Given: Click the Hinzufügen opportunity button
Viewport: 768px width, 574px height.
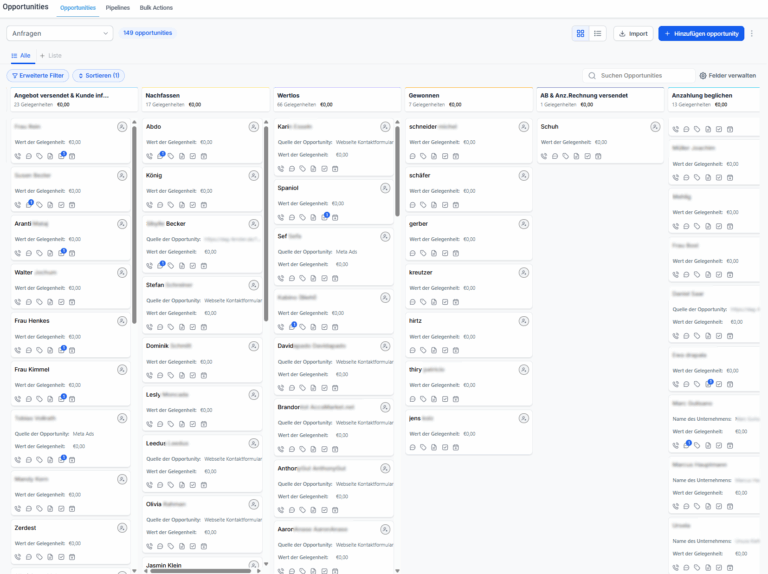Looking at the screenshot, I should pos(701,33).
